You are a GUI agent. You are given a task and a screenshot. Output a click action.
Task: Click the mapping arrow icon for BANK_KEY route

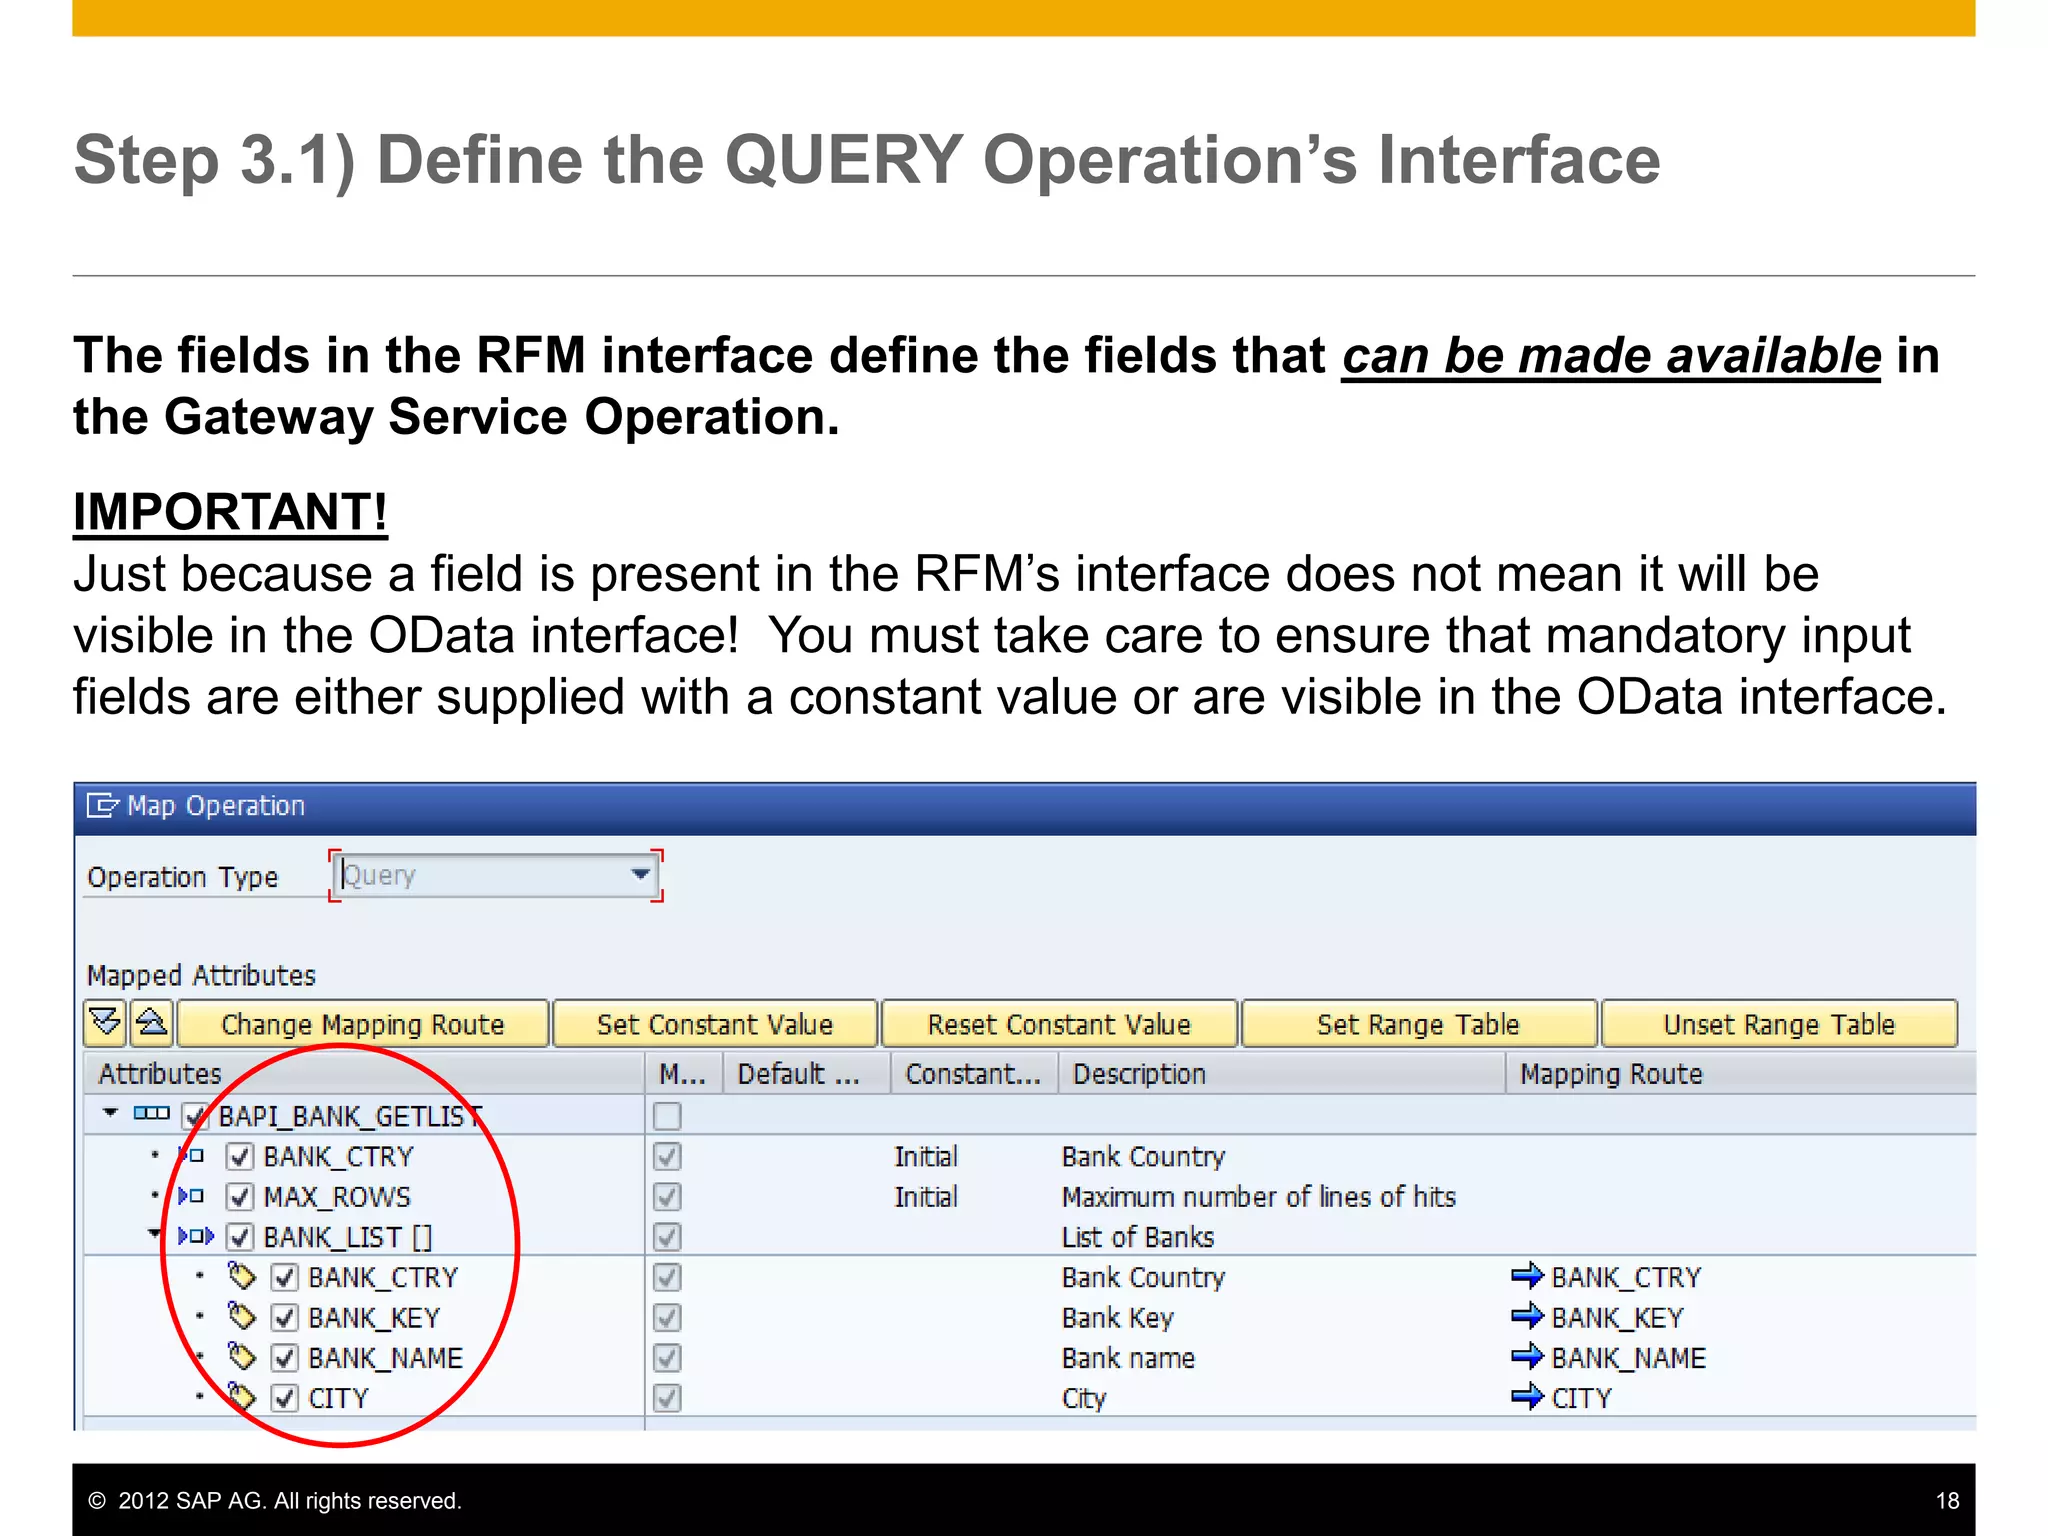point(1527,1316)
